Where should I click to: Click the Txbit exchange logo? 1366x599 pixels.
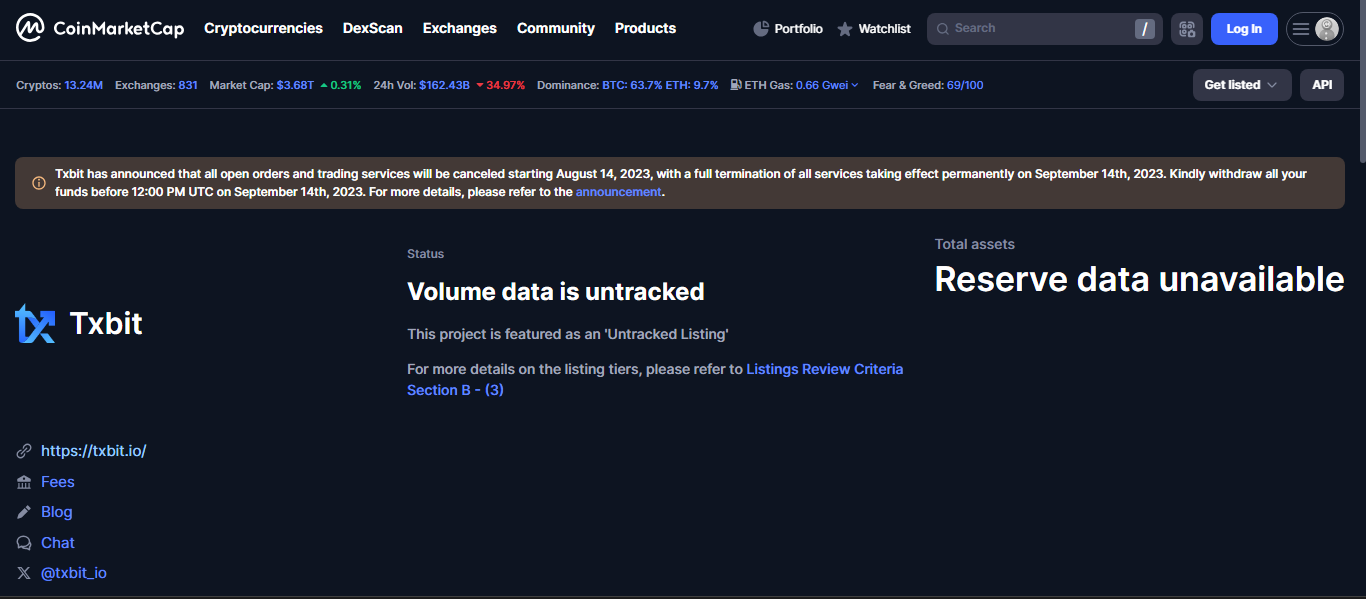[x=35, y=324]
